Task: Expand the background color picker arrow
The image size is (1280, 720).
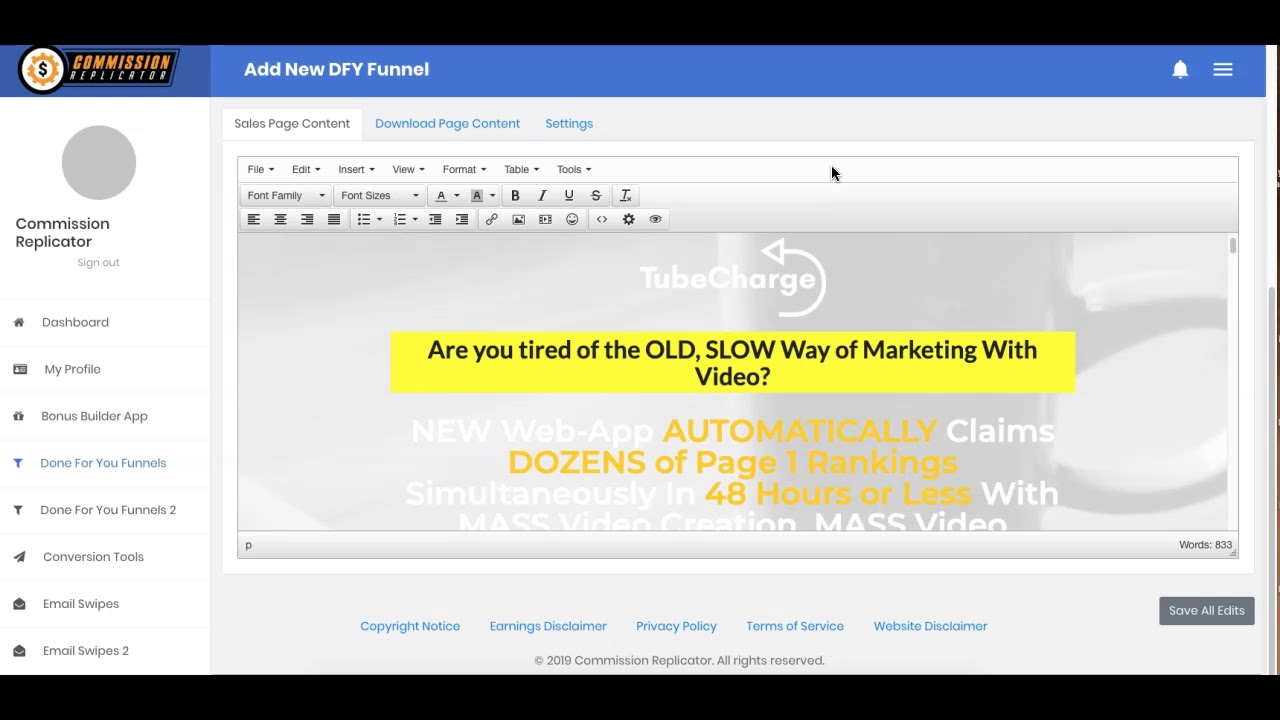Action: pos(492,196)
